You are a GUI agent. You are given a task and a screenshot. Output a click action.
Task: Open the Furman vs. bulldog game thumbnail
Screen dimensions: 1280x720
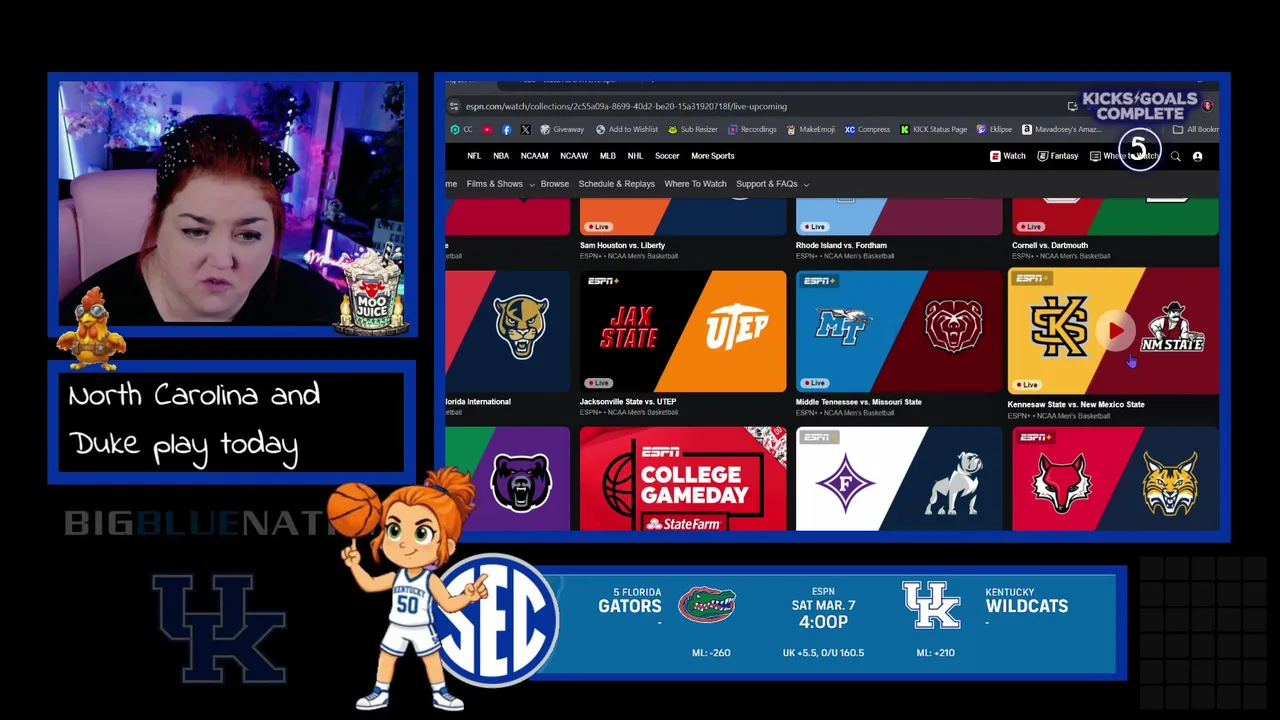(899, 478)
